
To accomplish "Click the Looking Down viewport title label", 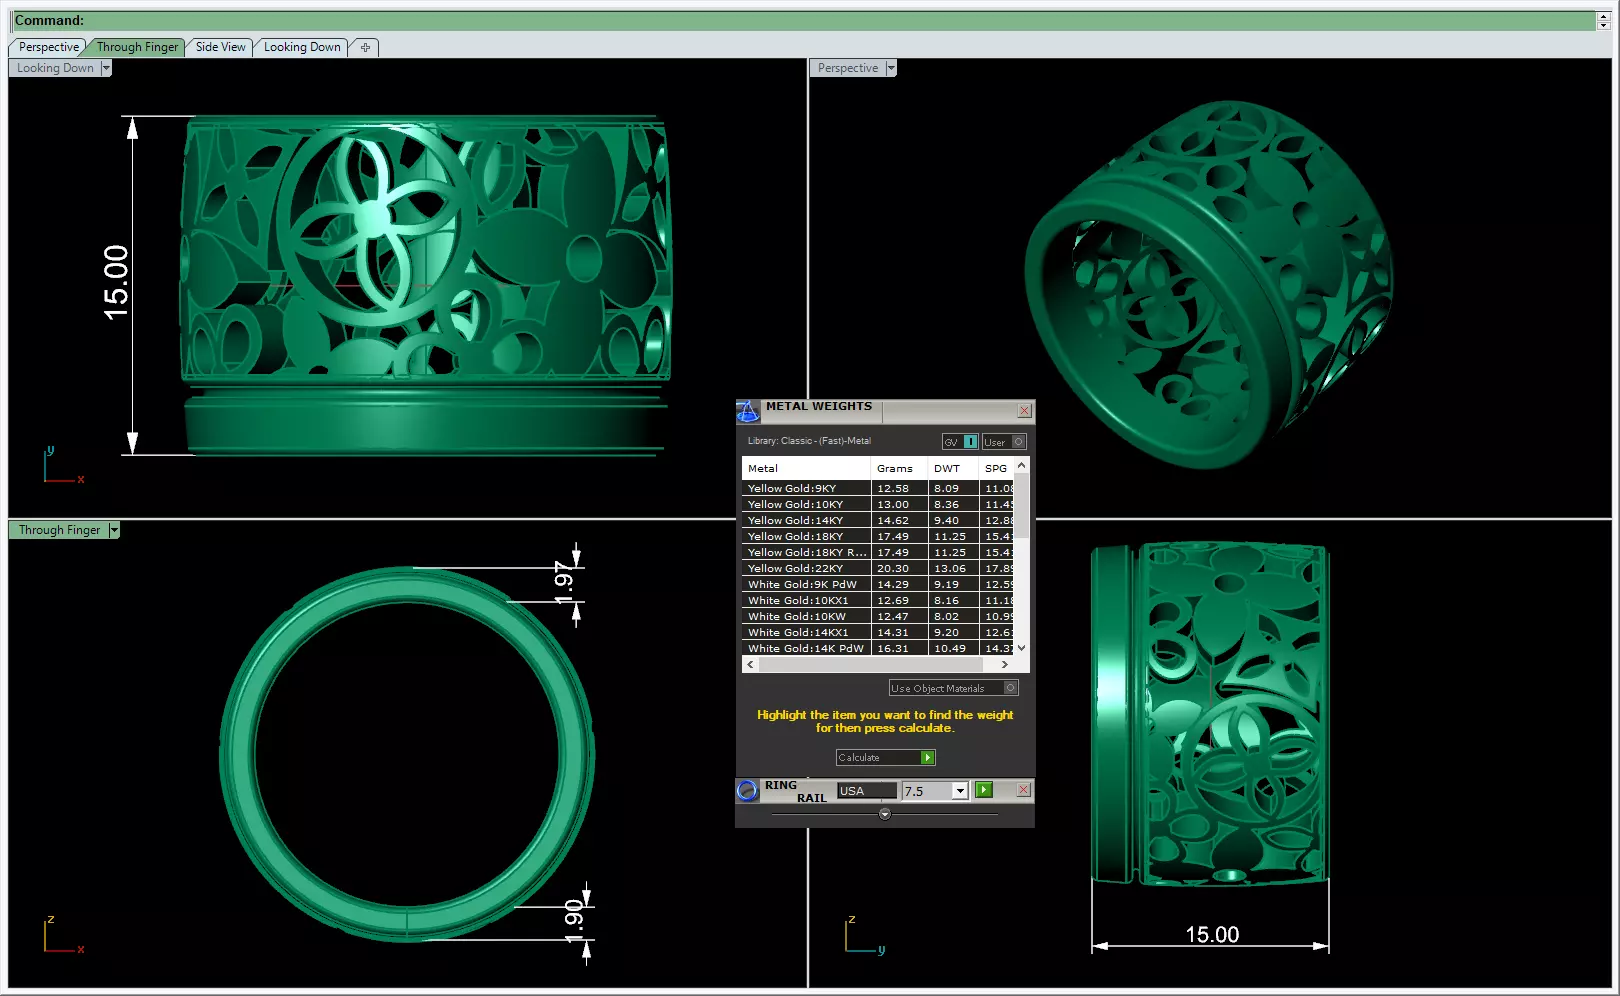I will click(x=55, y=68).
